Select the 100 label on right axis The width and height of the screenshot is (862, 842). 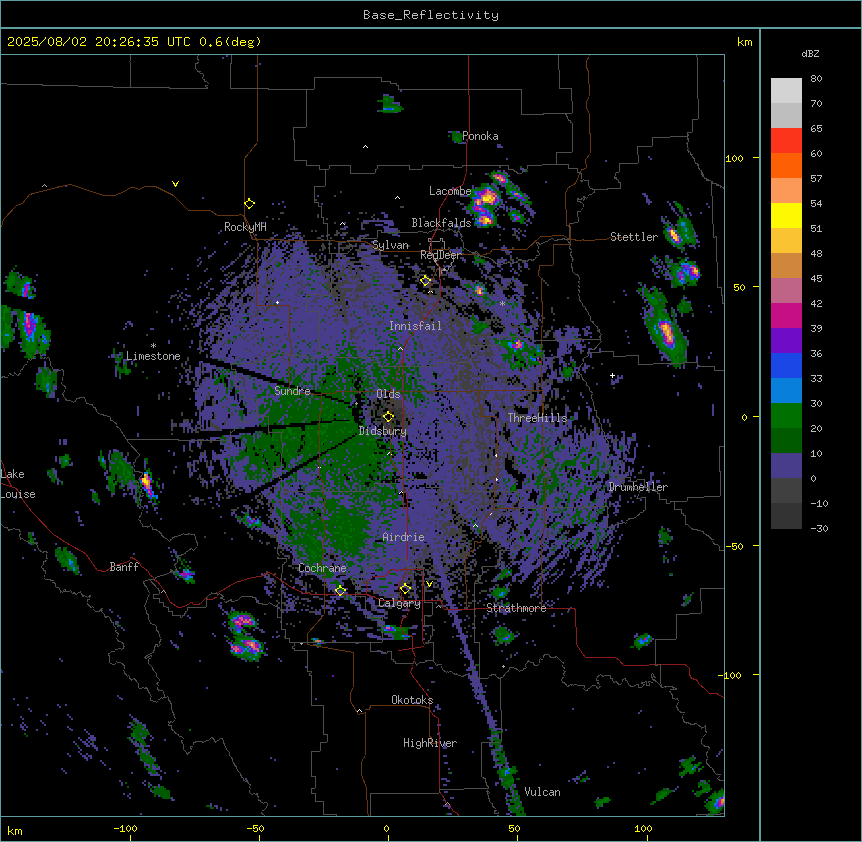(x=734, y=158)
